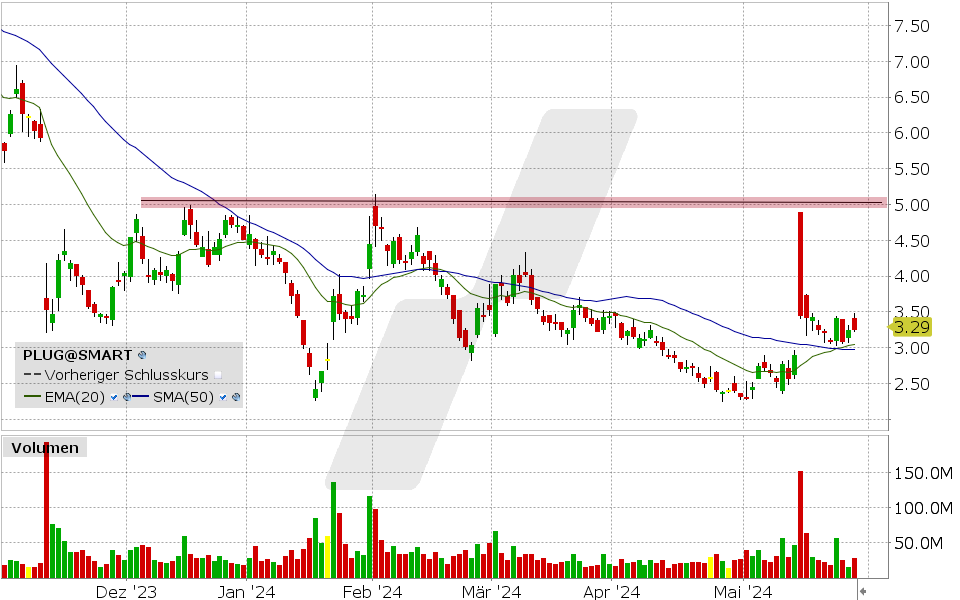The width and height of the screenshot is (960, 600).
Task: Open the SMA(50) settings wrench icon
Action: [x=236, y=397]
